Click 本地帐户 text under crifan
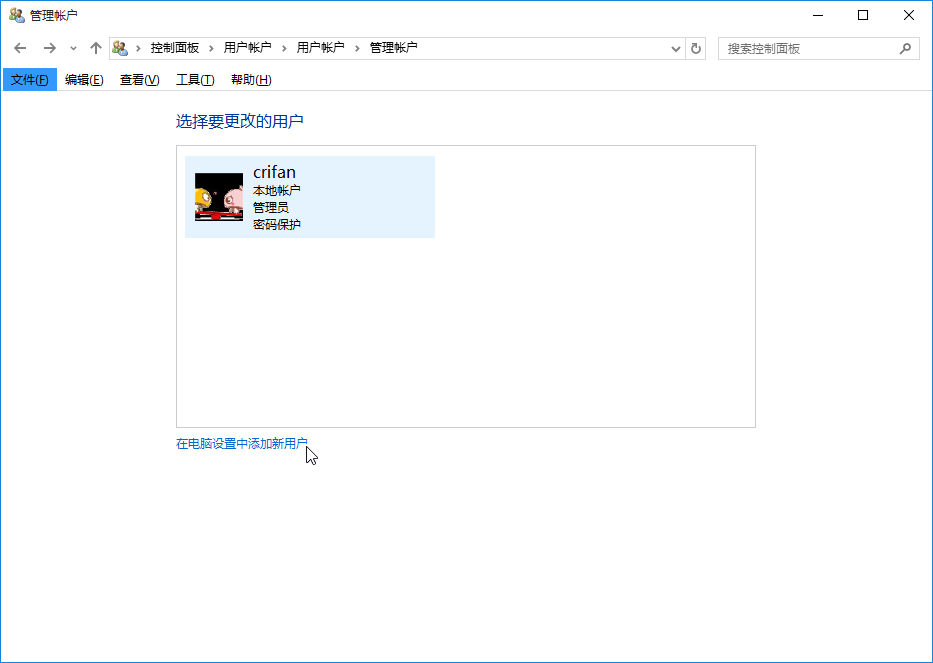The image size is (933, 663). (x=277, y=190)
